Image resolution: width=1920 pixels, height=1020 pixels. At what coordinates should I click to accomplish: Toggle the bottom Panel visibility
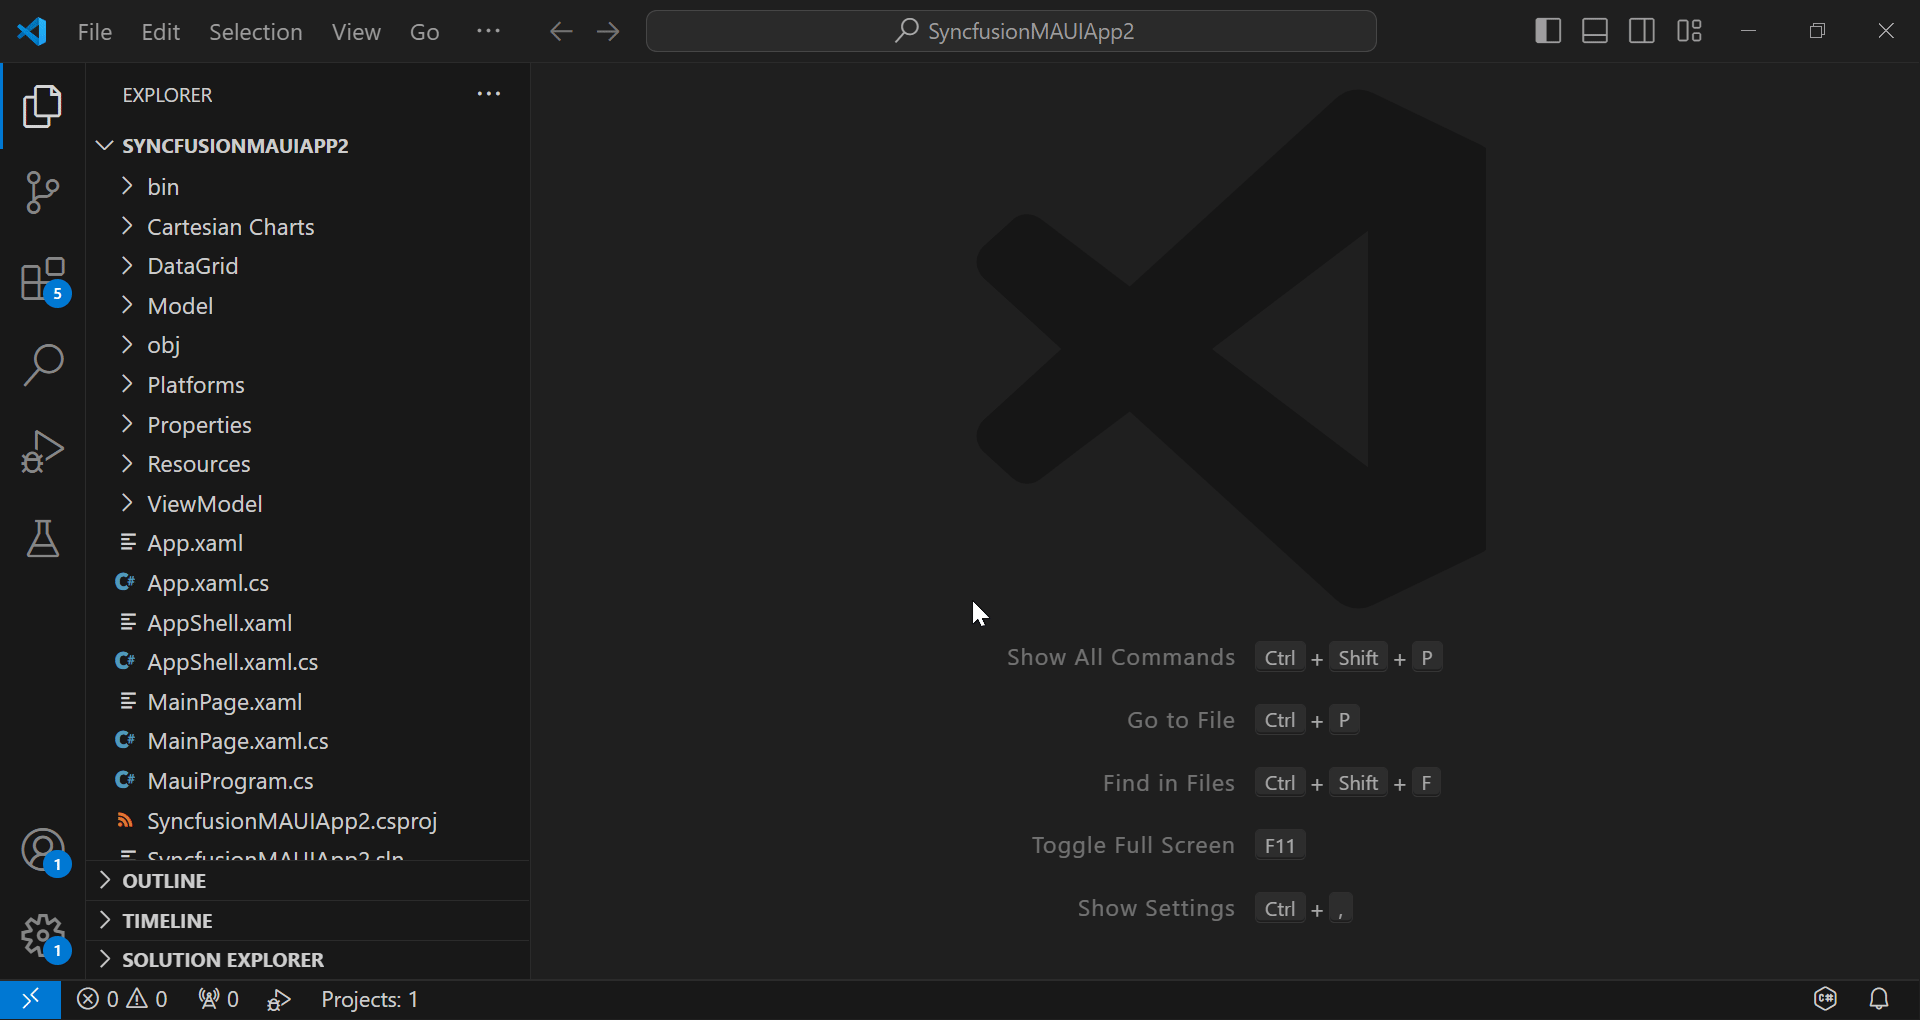pyautogui.click(x=1594, y=31)
